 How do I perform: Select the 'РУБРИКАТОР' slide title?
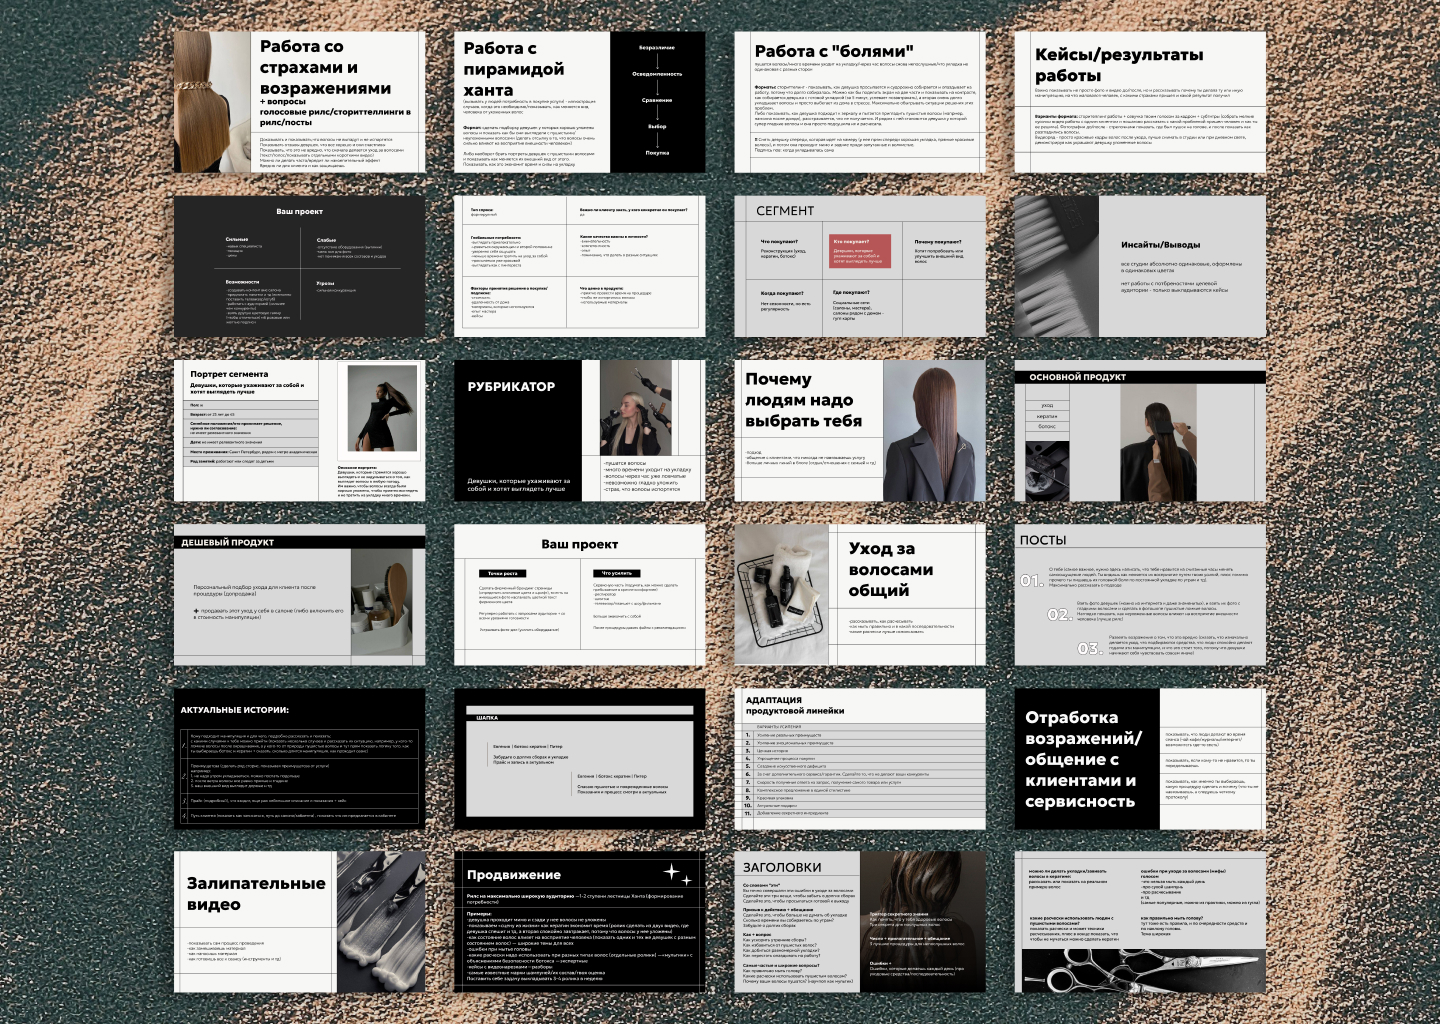click(511, 386)
